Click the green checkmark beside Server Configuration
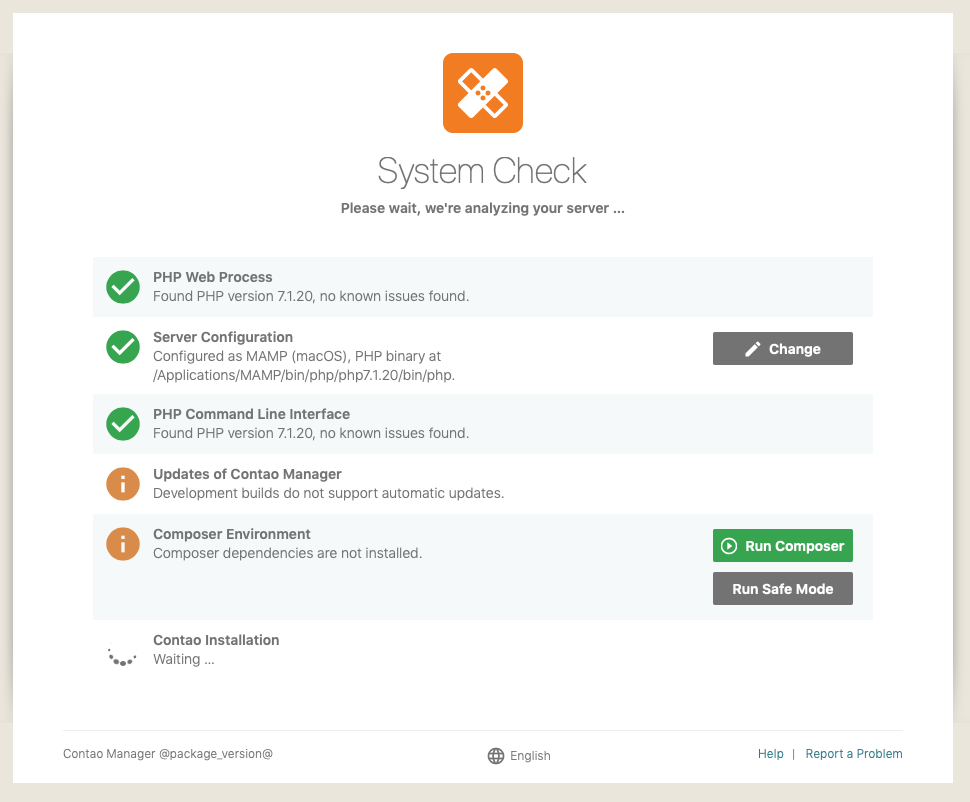Screen dimensions: 970x802 coord(122,347)
